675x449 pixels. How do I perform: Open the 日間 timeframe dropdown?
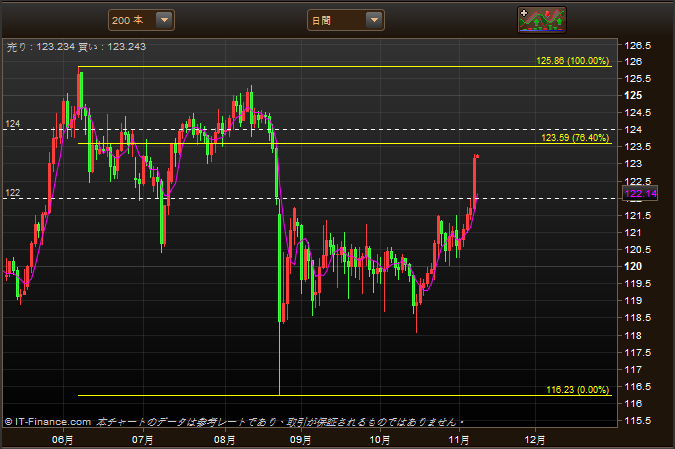coord(346,20)
